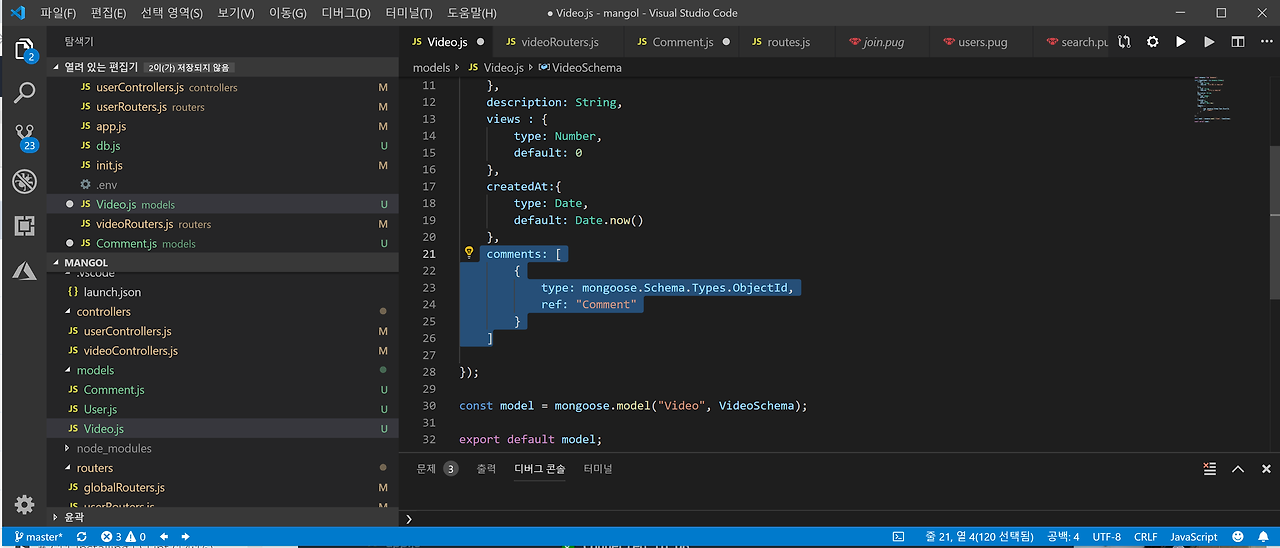Open the Source Control view in activity bar

[x=25, y=135]
